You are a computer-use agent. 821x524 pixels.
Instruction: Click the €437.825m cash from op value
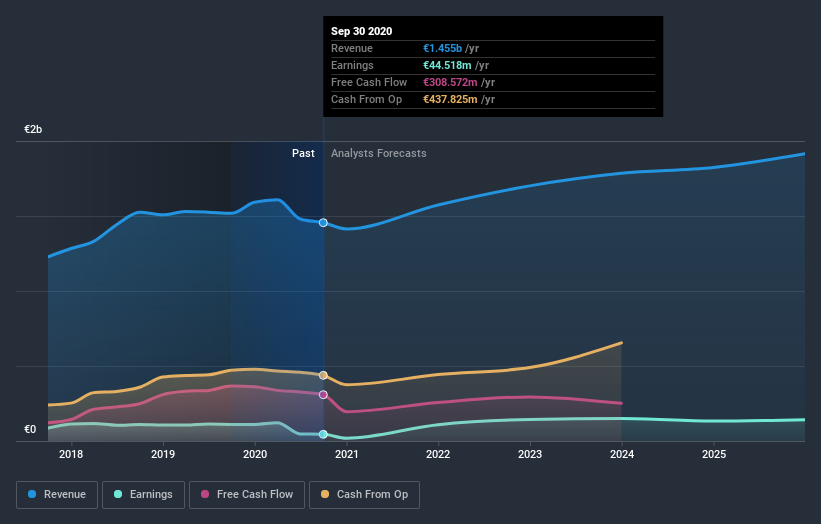click(x=450, y=99)
